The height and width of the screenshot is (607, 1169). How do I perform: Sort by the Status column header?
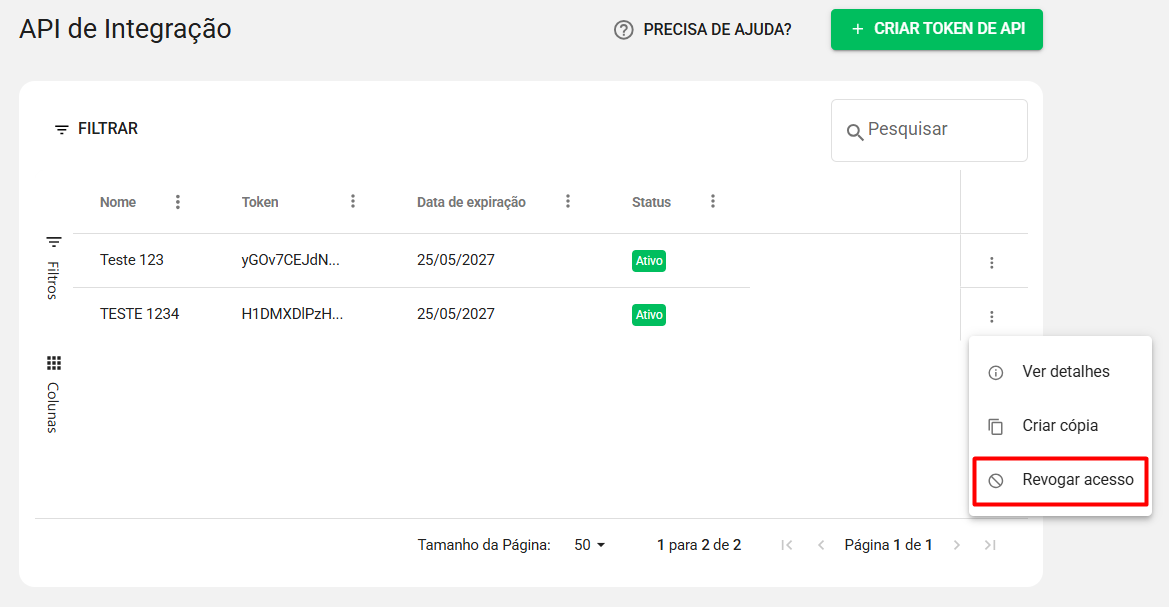click(651, 202)
